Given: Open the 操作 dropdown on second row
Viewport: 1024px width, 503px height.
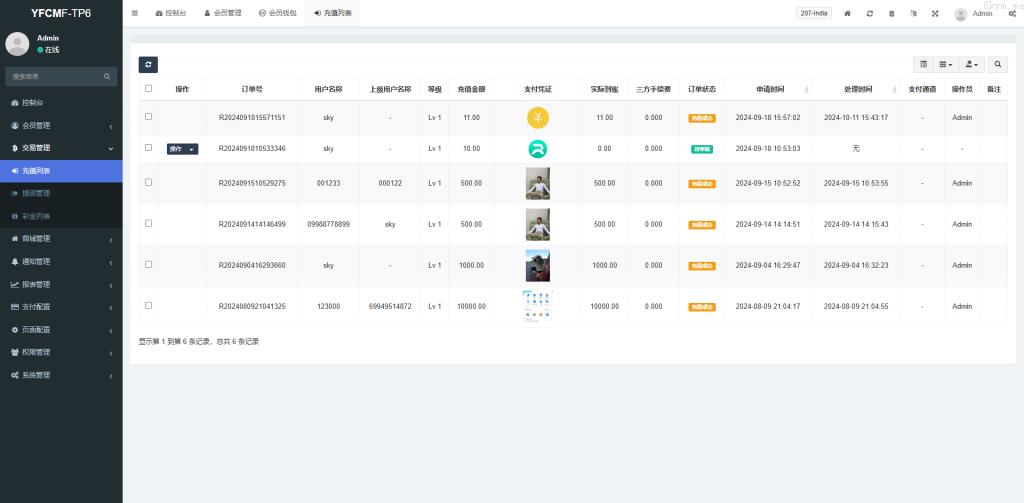Looking at the screenshot, I should coord(182,149).
